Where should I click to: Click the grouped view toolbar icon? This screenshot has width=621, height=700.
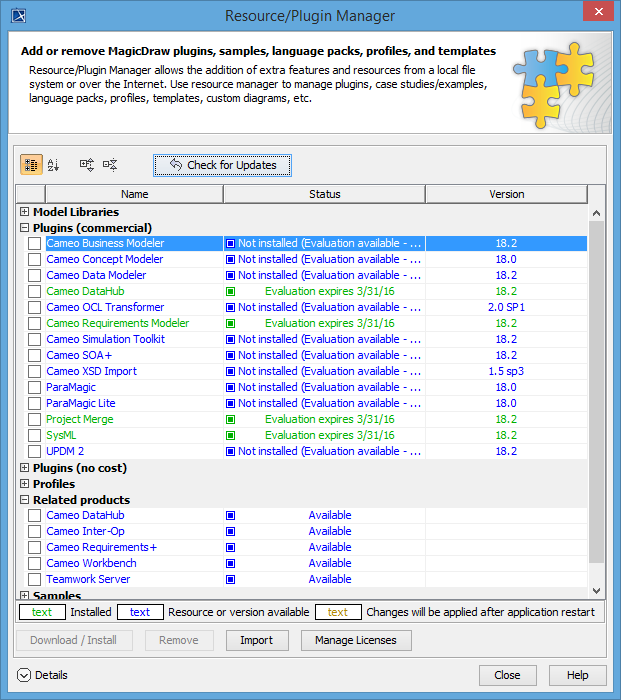coord(31,165)
